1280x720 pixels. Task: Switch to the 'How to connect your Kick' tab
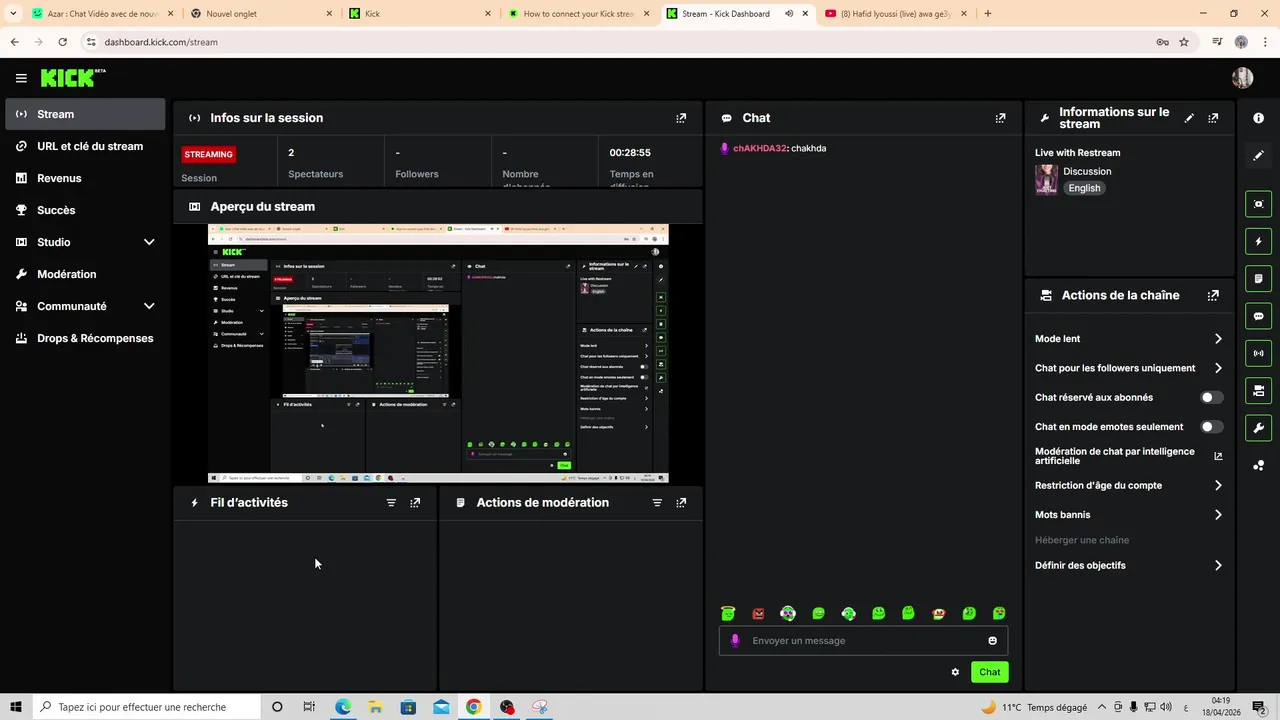[577, 14]
